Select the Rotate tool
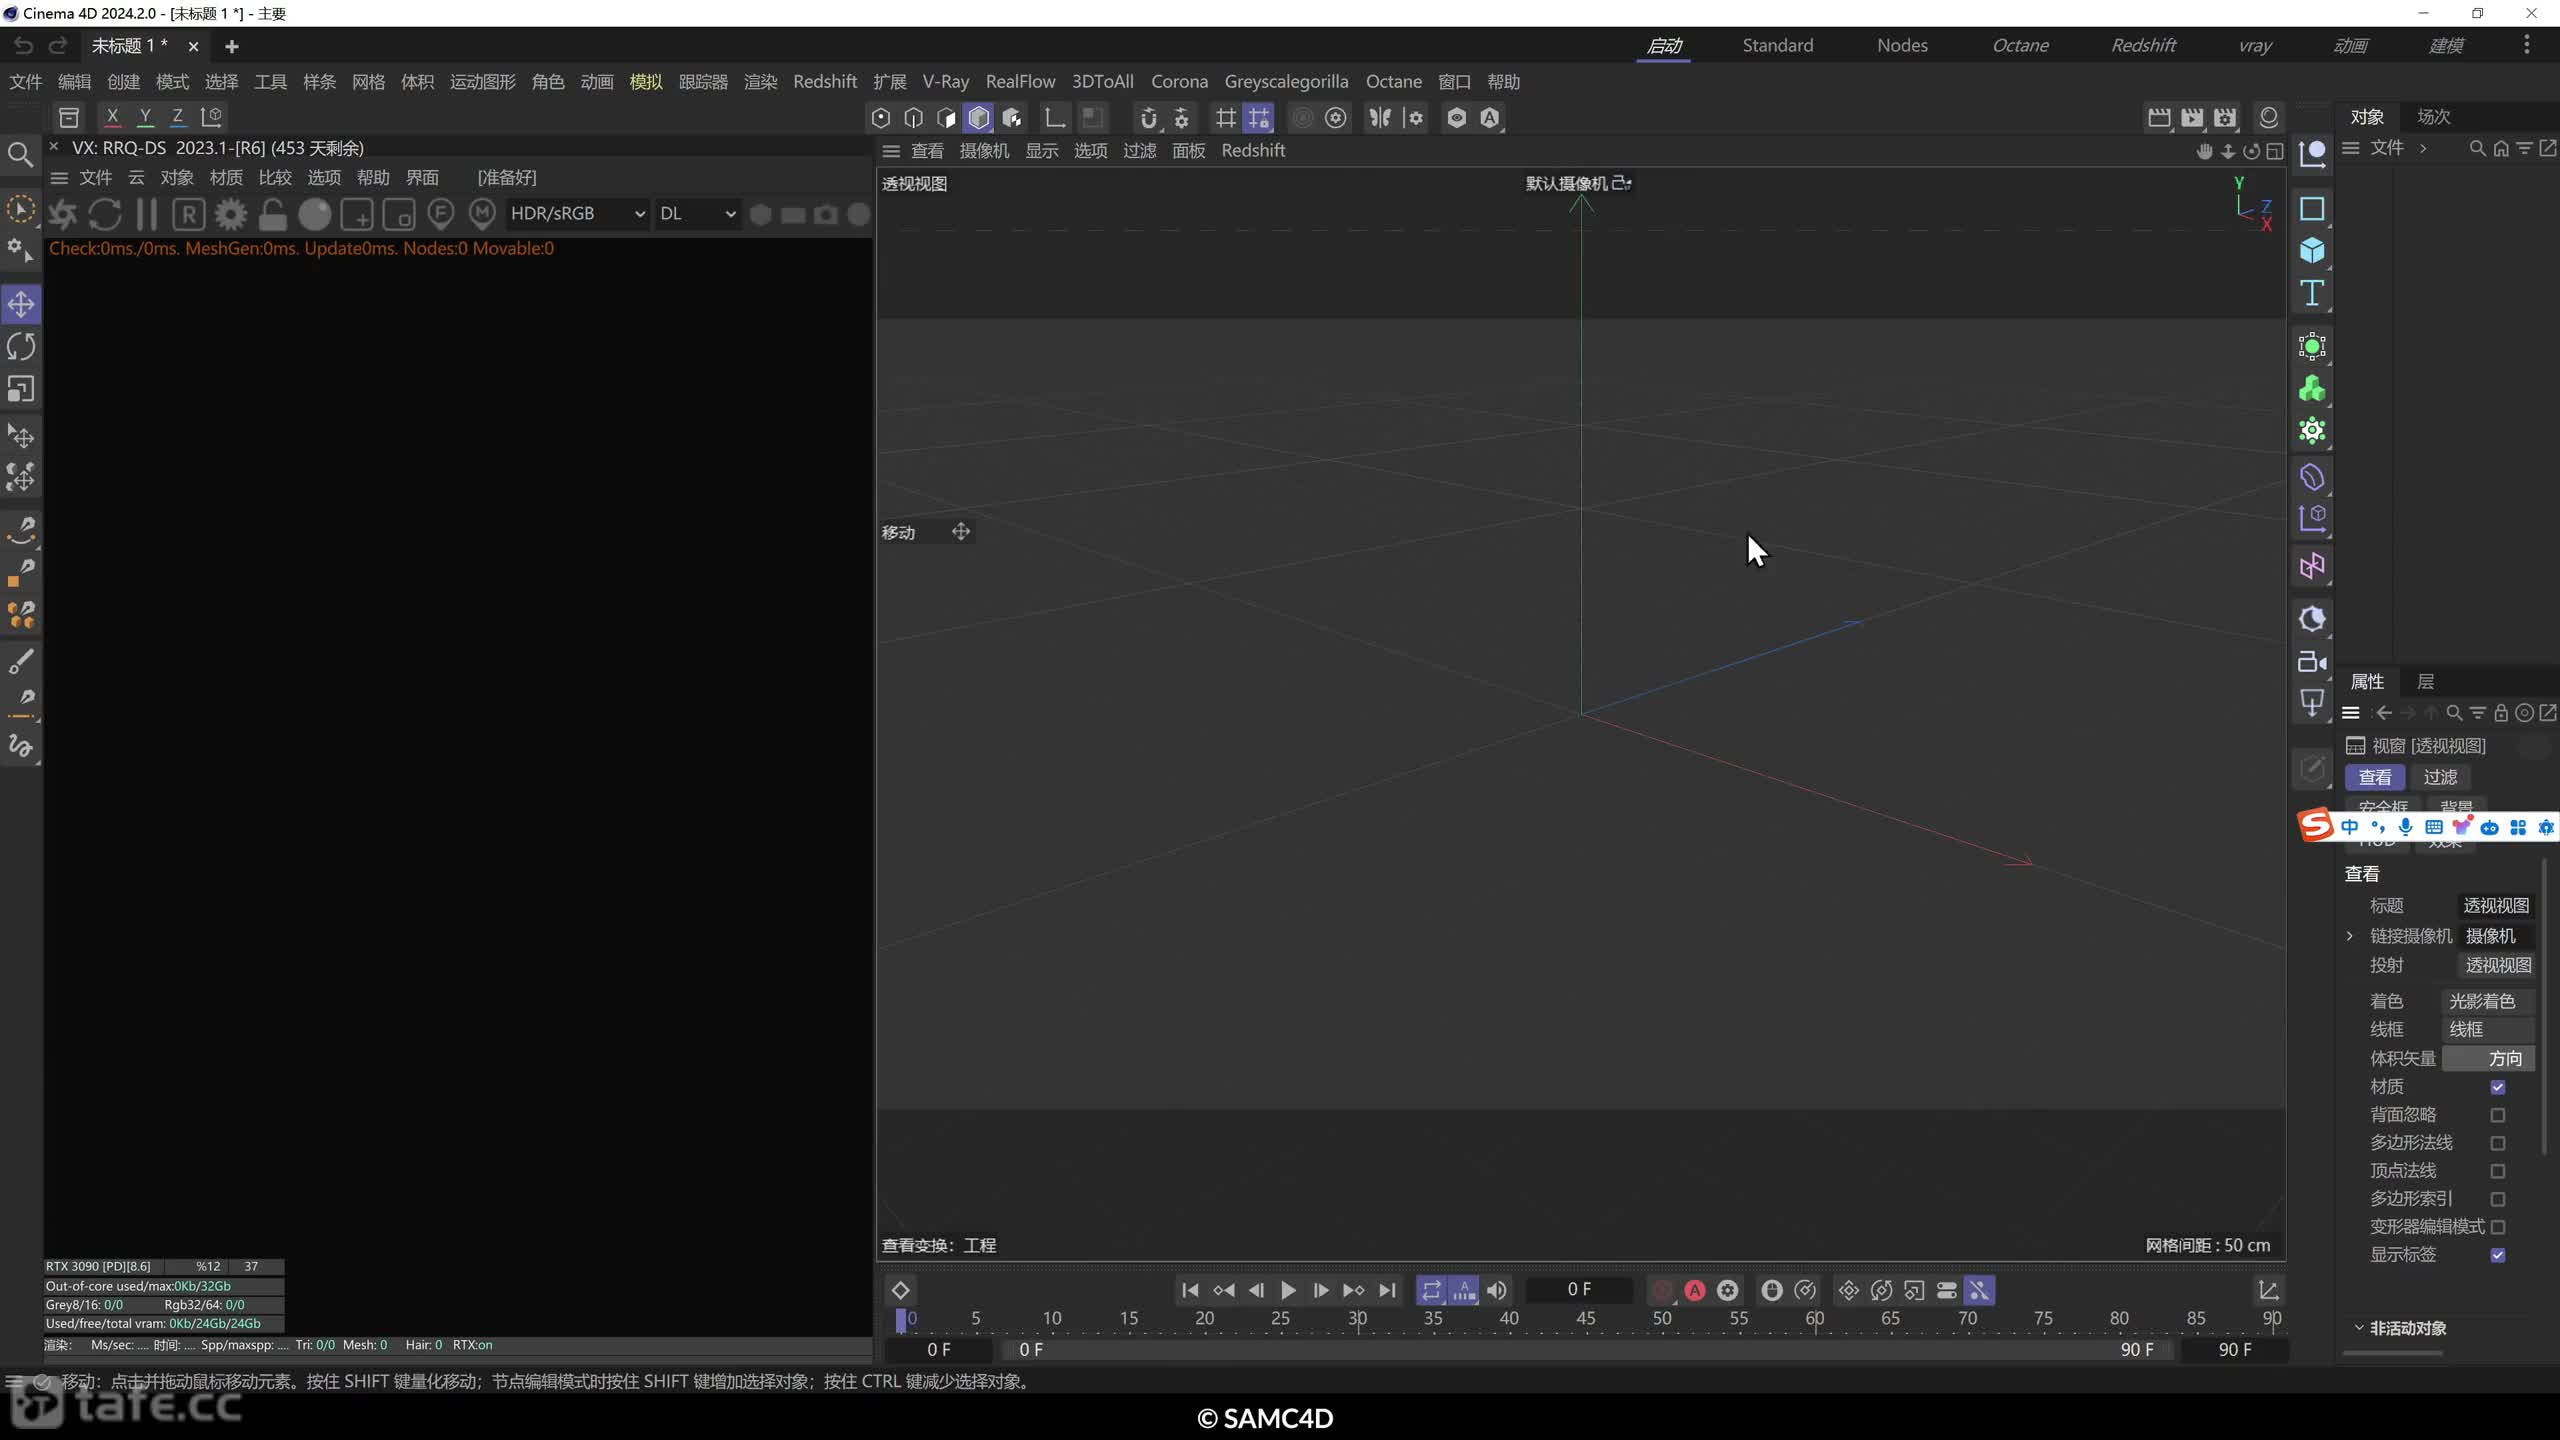This screenshot has width=2560, height=1440. tap(21, 347)
